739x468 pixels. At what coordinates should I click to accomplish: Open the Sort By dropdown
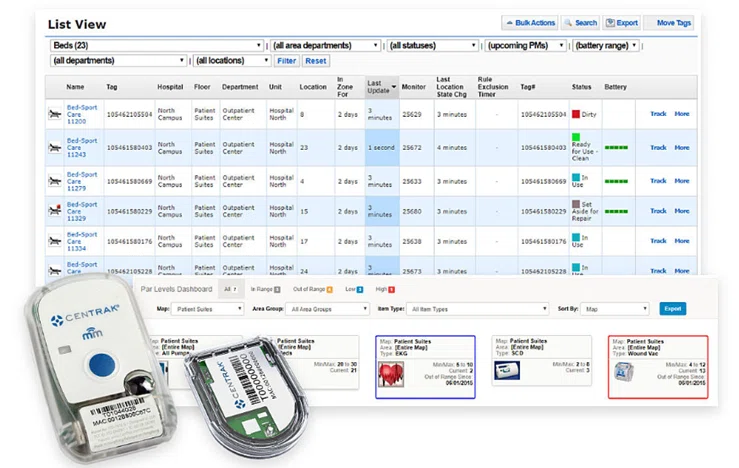(615, 309)
